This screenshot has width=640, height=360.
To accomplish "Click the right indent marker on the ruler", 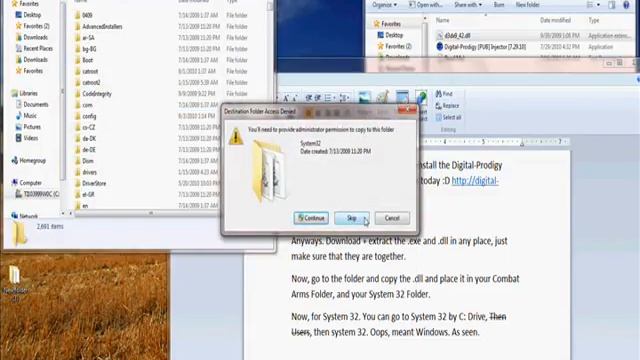I will tap(522, 143).
